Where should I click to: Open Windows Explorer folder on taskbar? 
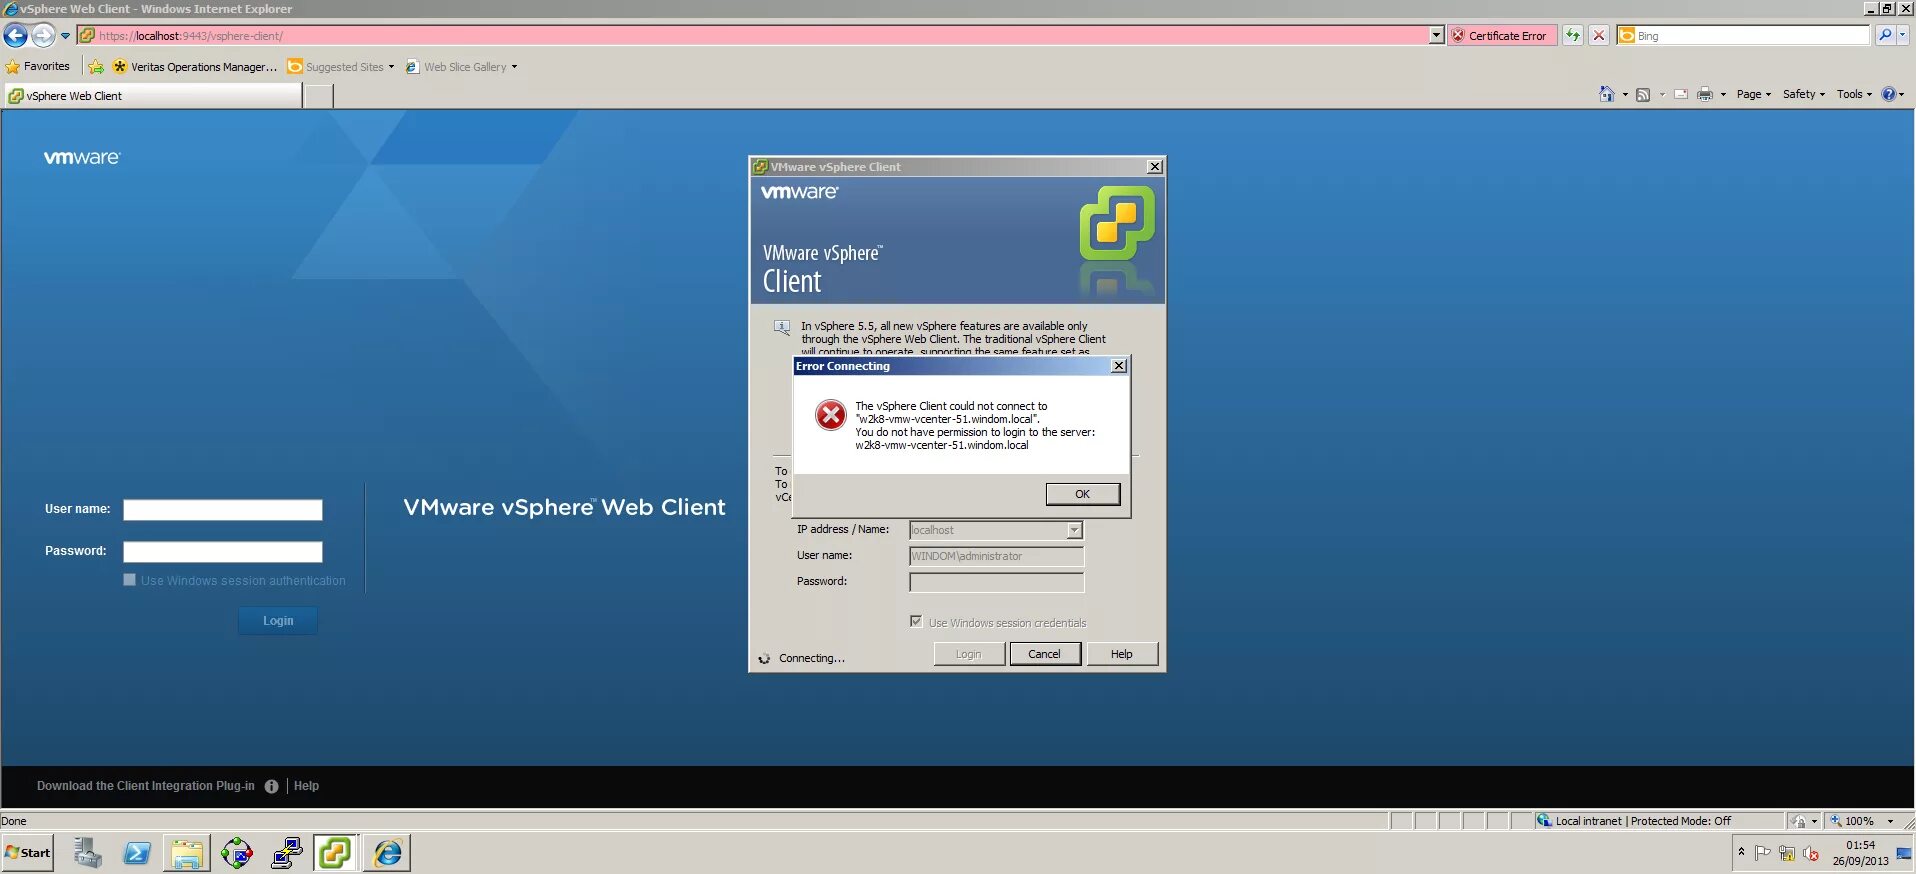[x=187, y=853]
